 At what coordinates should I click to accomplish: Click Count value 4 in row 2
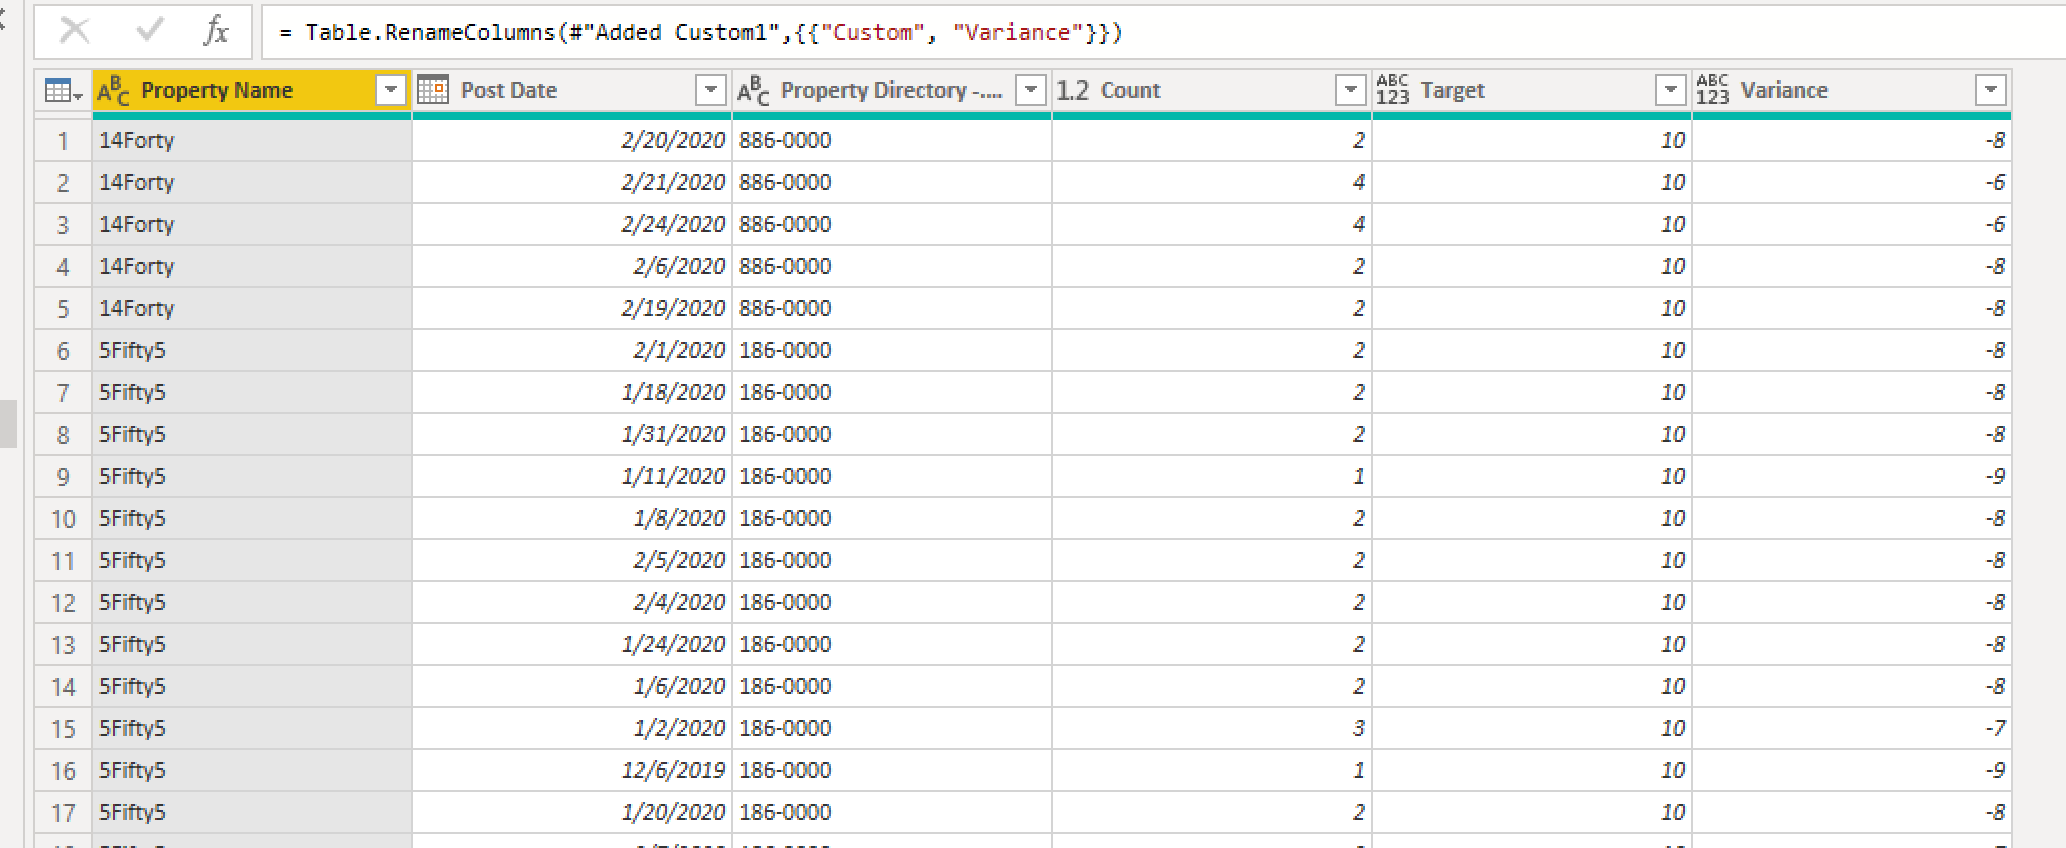[x=1212, y=183]
